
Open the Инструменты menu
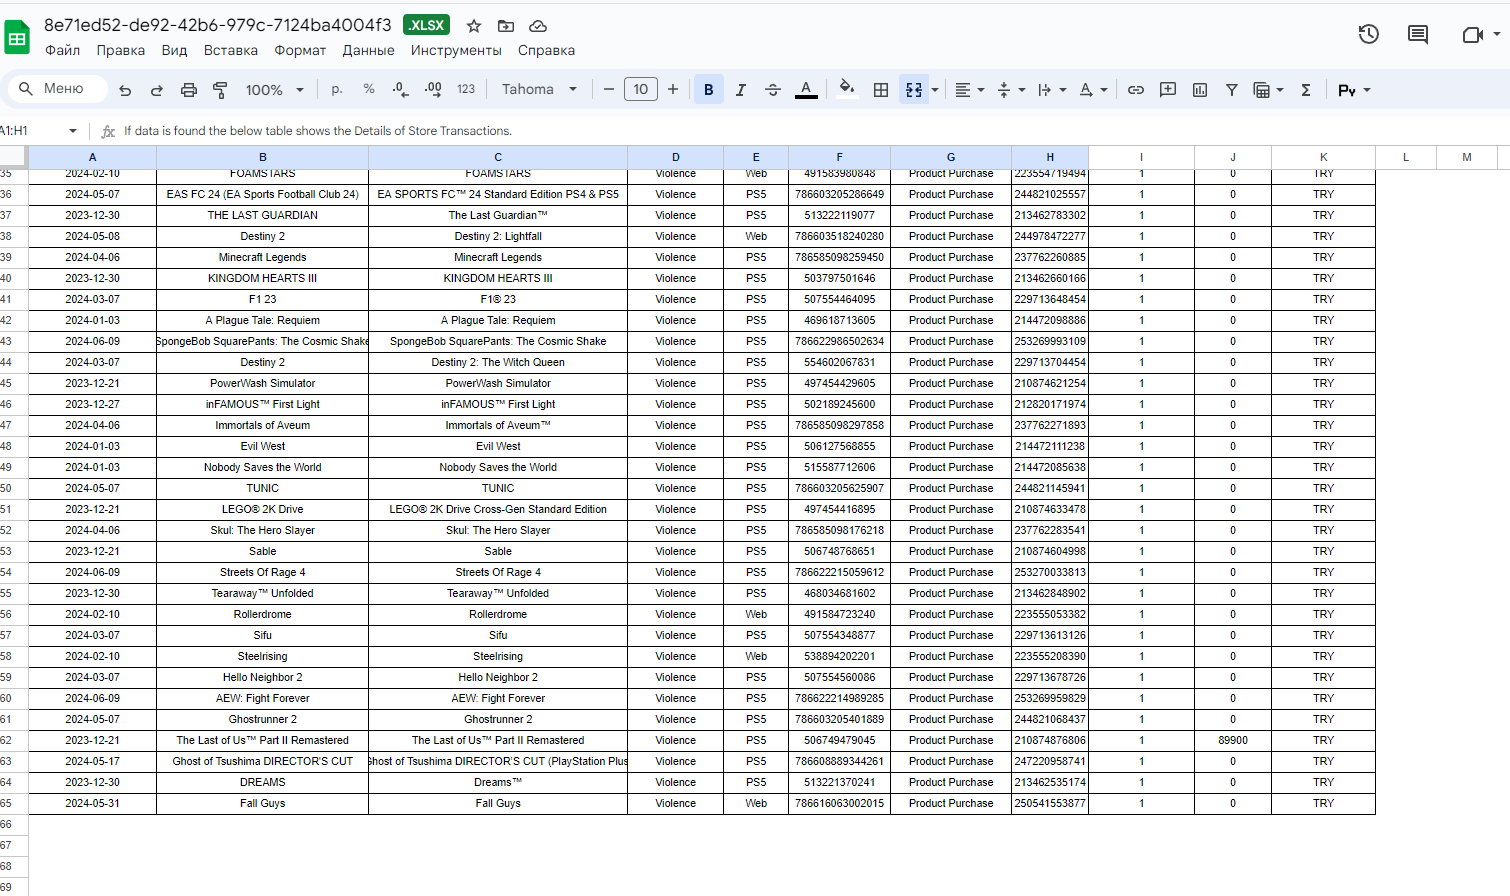[x=456, y=50]
